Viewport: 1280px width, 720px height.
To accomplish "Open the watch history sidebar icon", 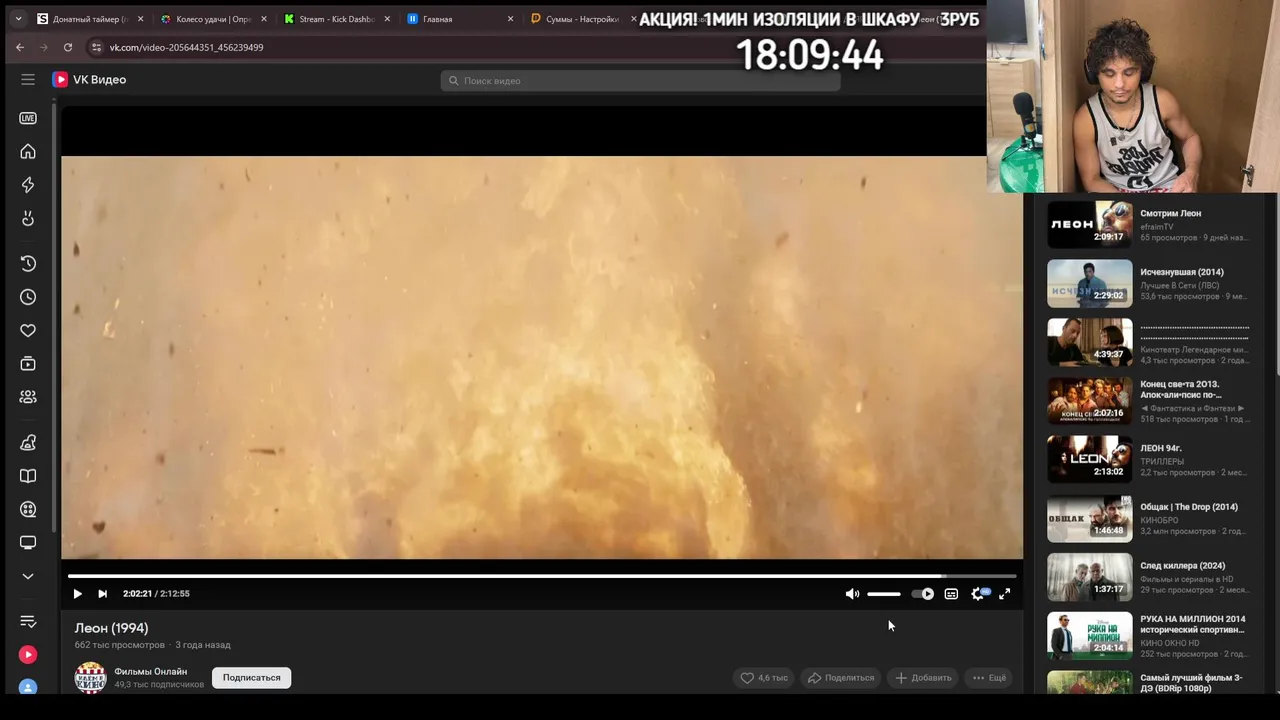I will (x=28, y=264).
